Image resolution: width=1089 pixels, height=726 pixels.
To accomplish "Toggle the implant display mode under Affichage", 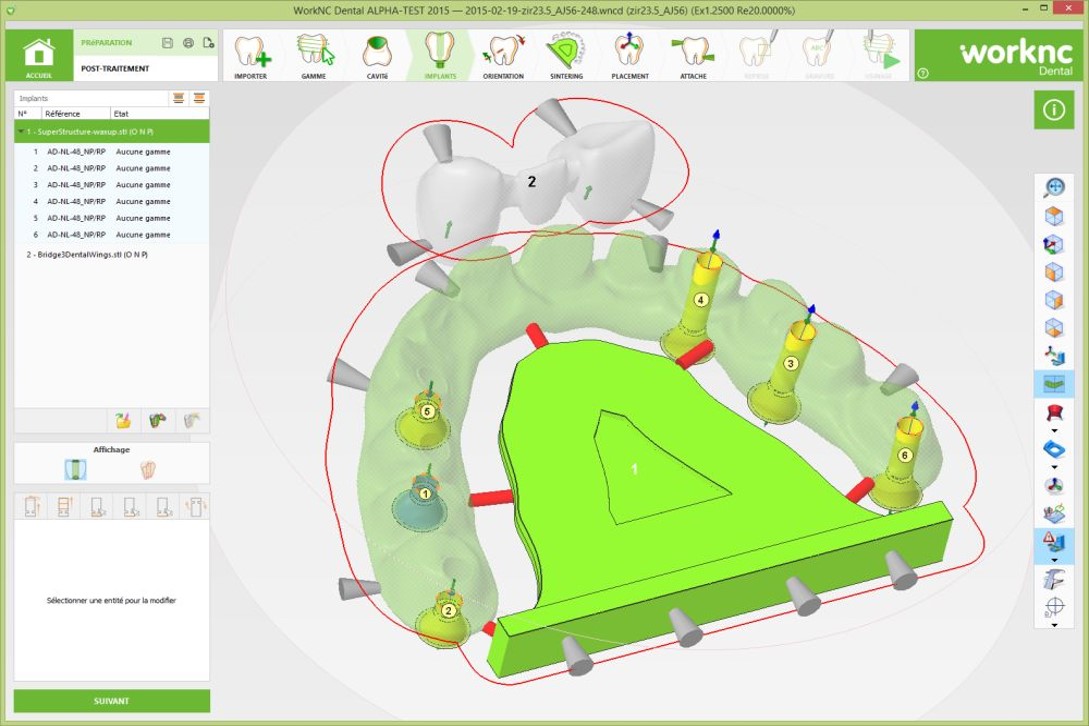I will coord(74,468).
